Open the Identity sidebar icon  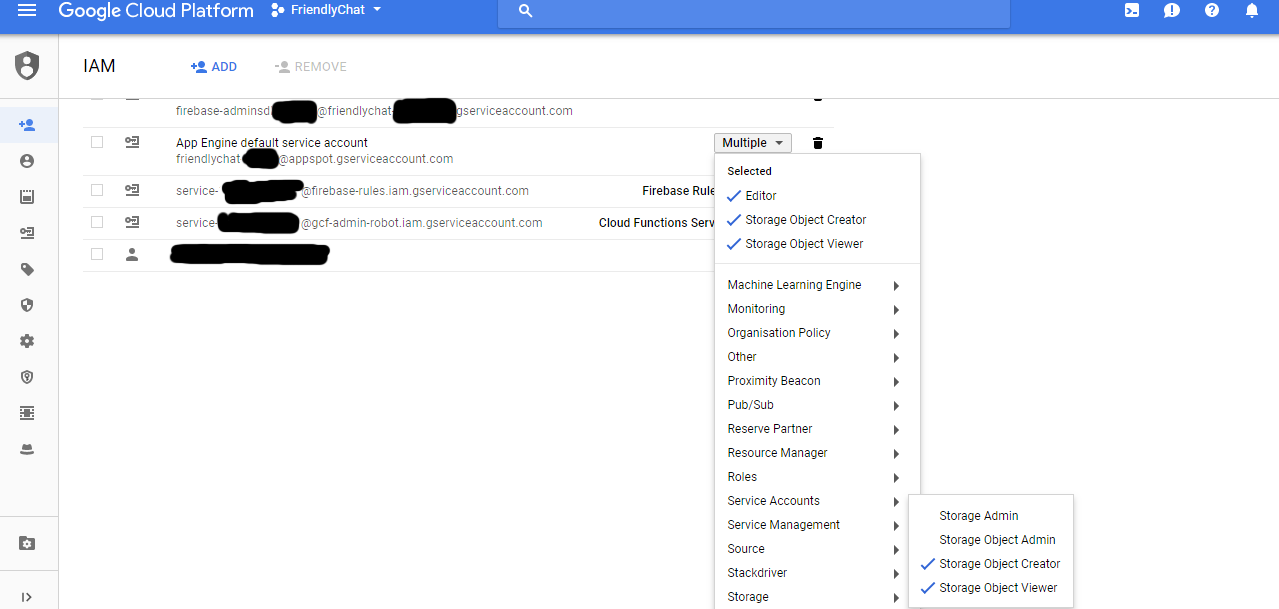click(x=27, y=161)
